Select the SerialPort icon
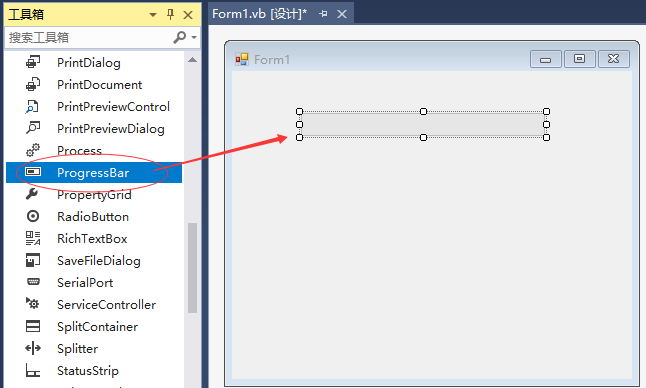The image size is (646, 388). (33, 282)
